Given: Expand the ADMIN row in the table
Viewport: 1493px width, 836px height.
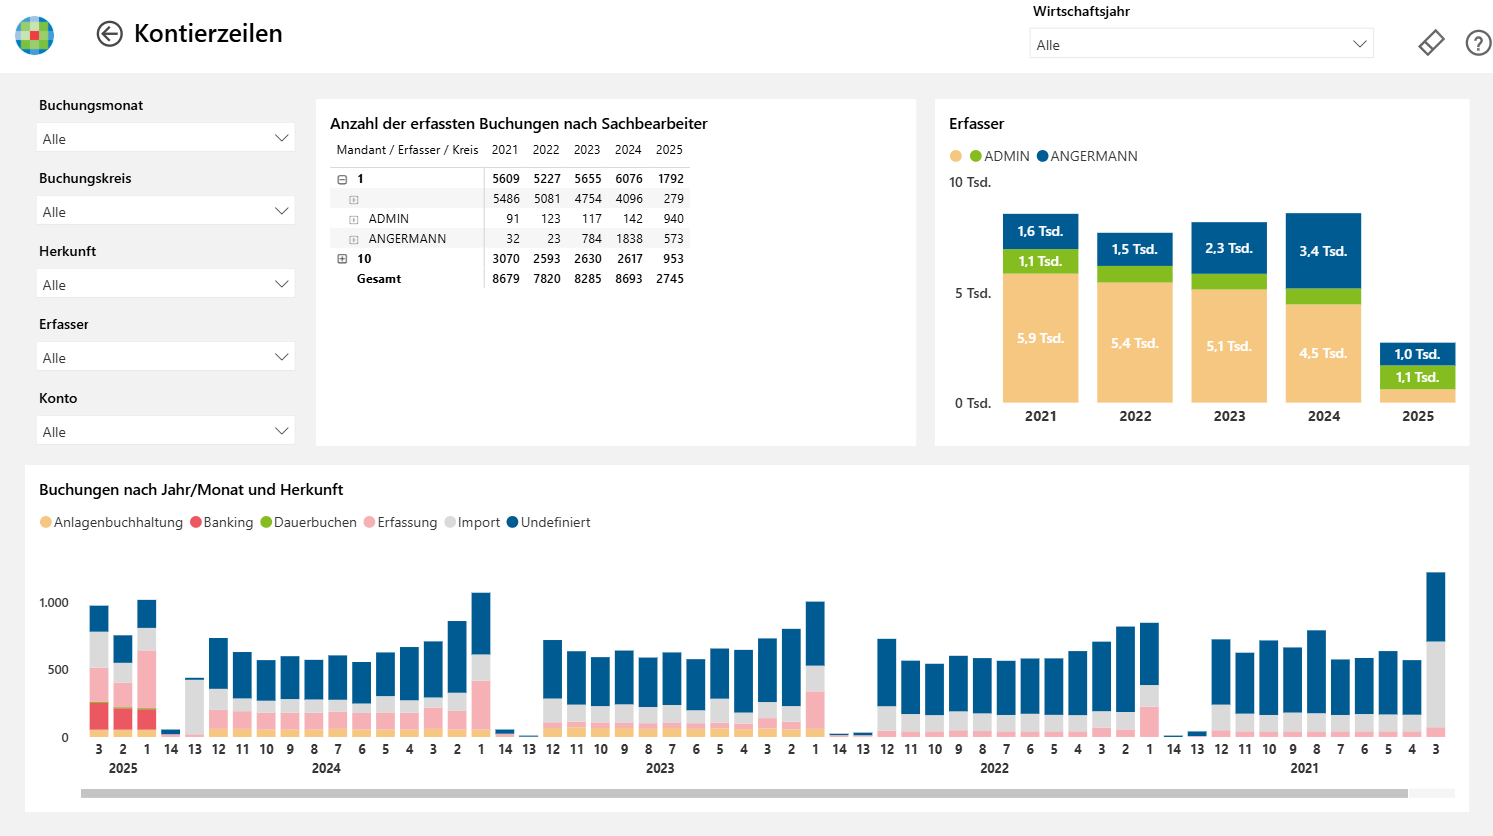Looking at the screenshot, I should tap(353, 219).
